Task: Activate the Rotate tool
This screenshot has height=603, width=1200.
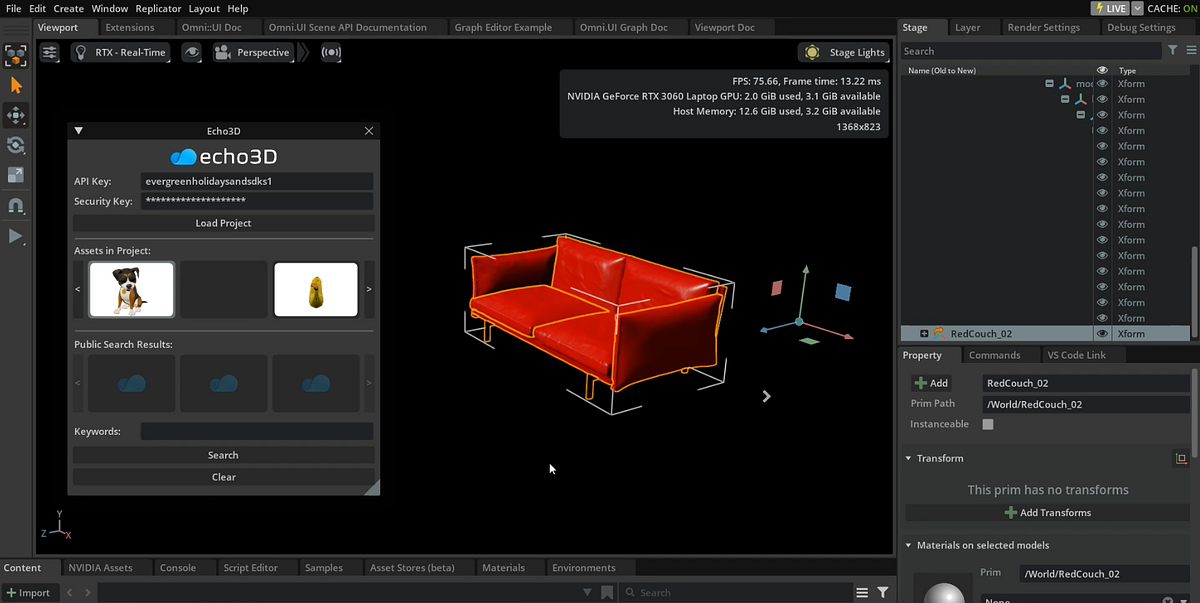Action: (x=15, y=145)
